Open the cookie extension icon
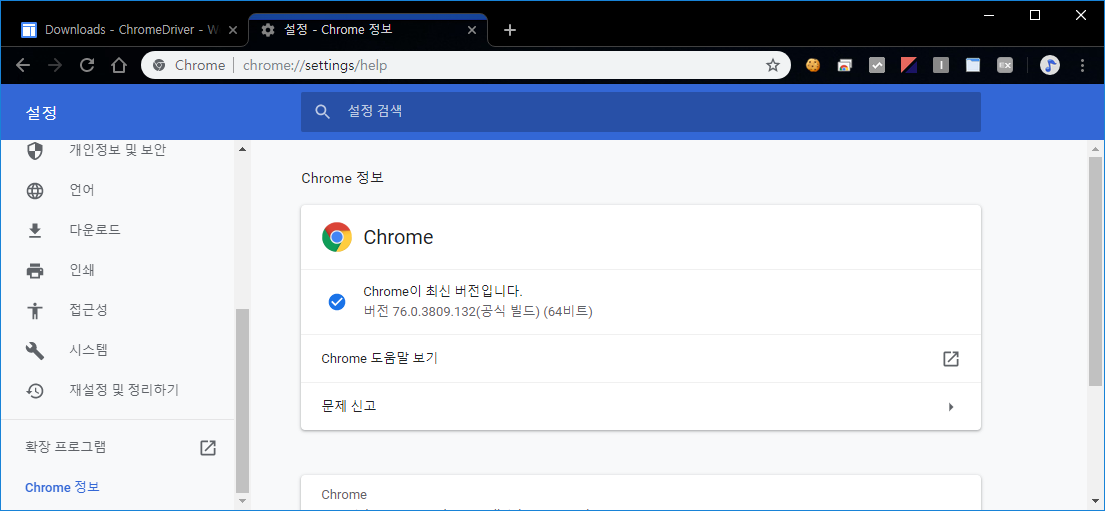 pyautogui.click(x=813, y=66)
